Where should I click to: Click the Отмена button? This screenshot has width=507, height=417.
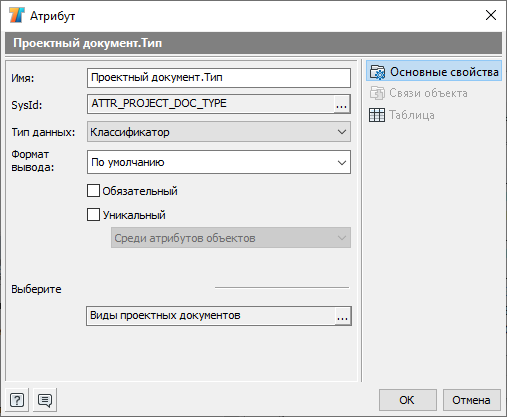pos(471,400)
